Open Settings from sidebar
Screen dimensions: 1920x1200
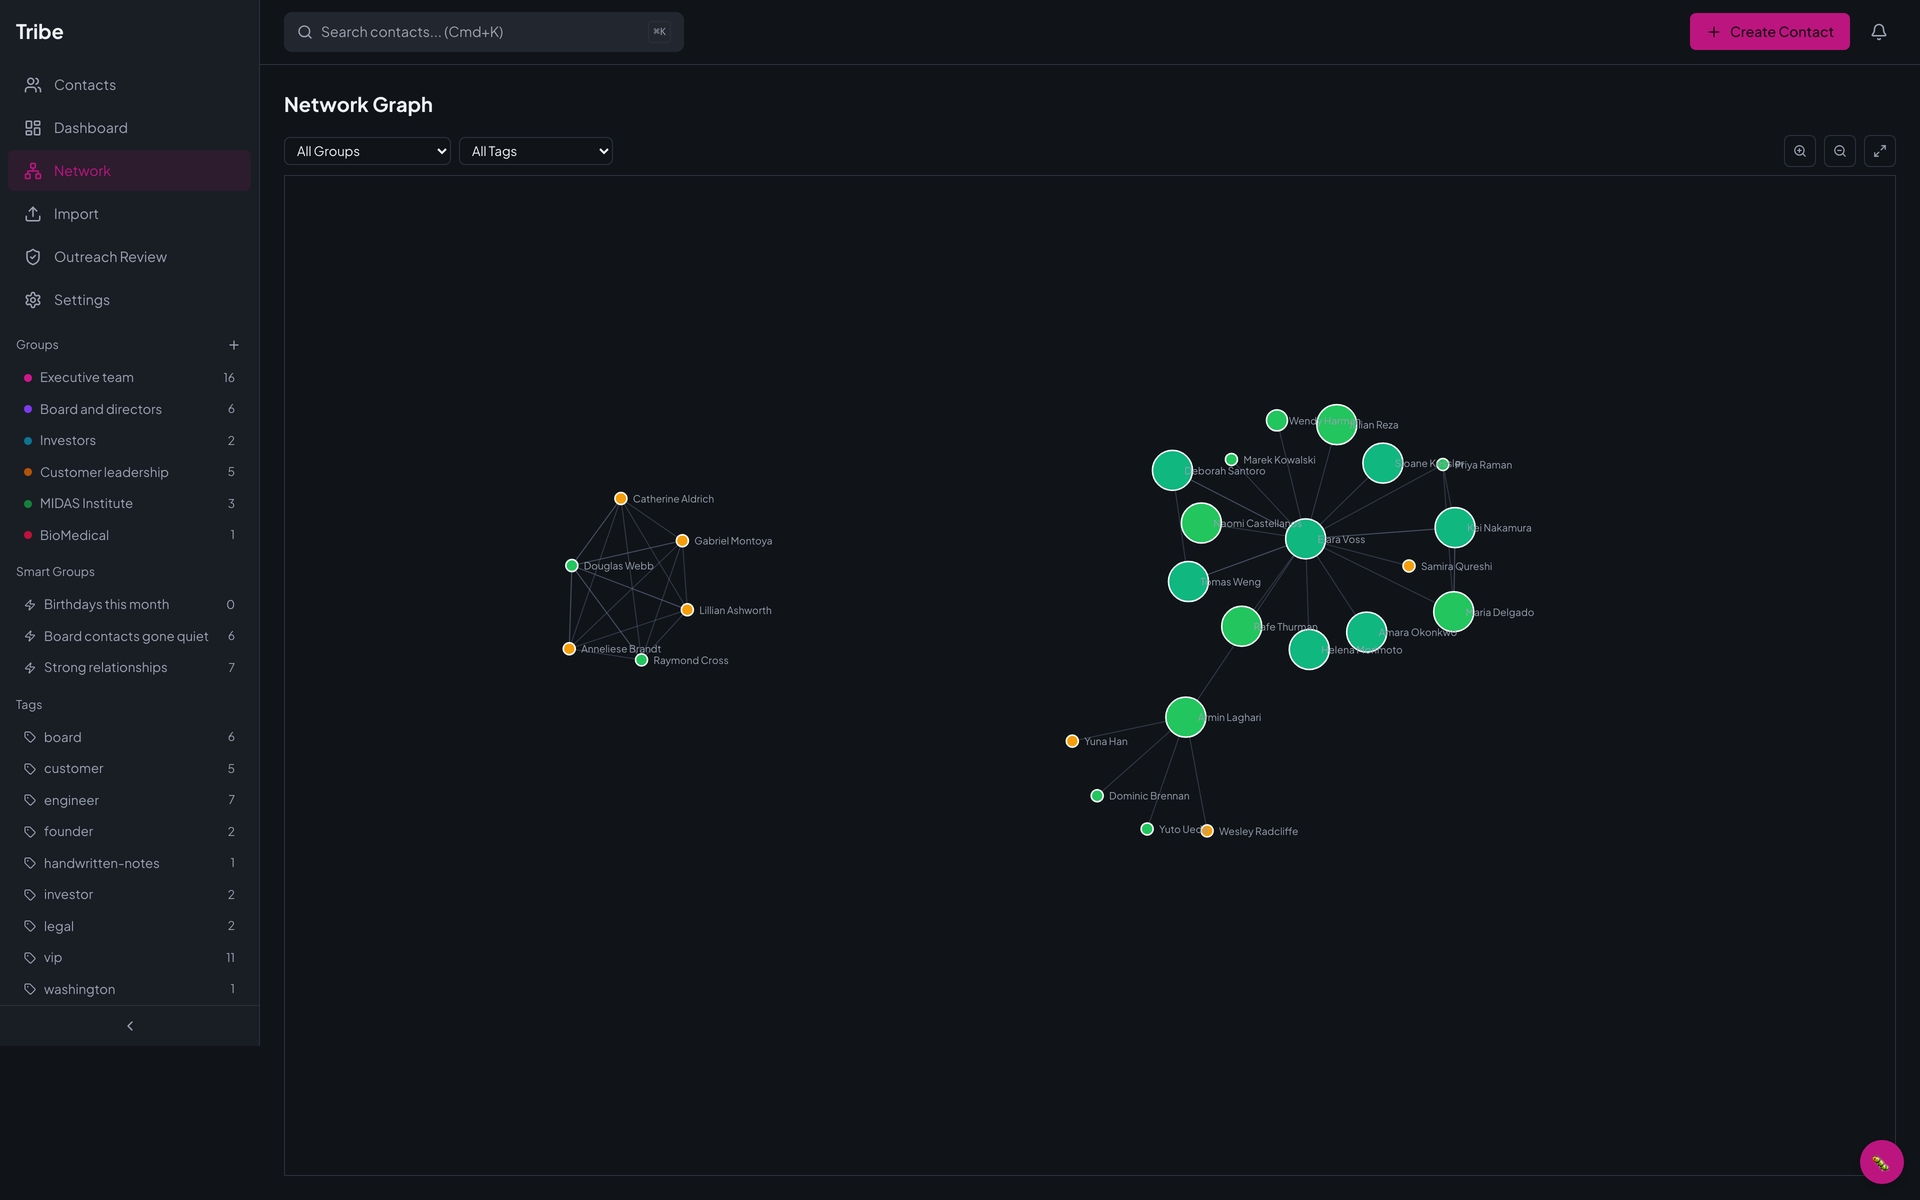coord(130,300)
